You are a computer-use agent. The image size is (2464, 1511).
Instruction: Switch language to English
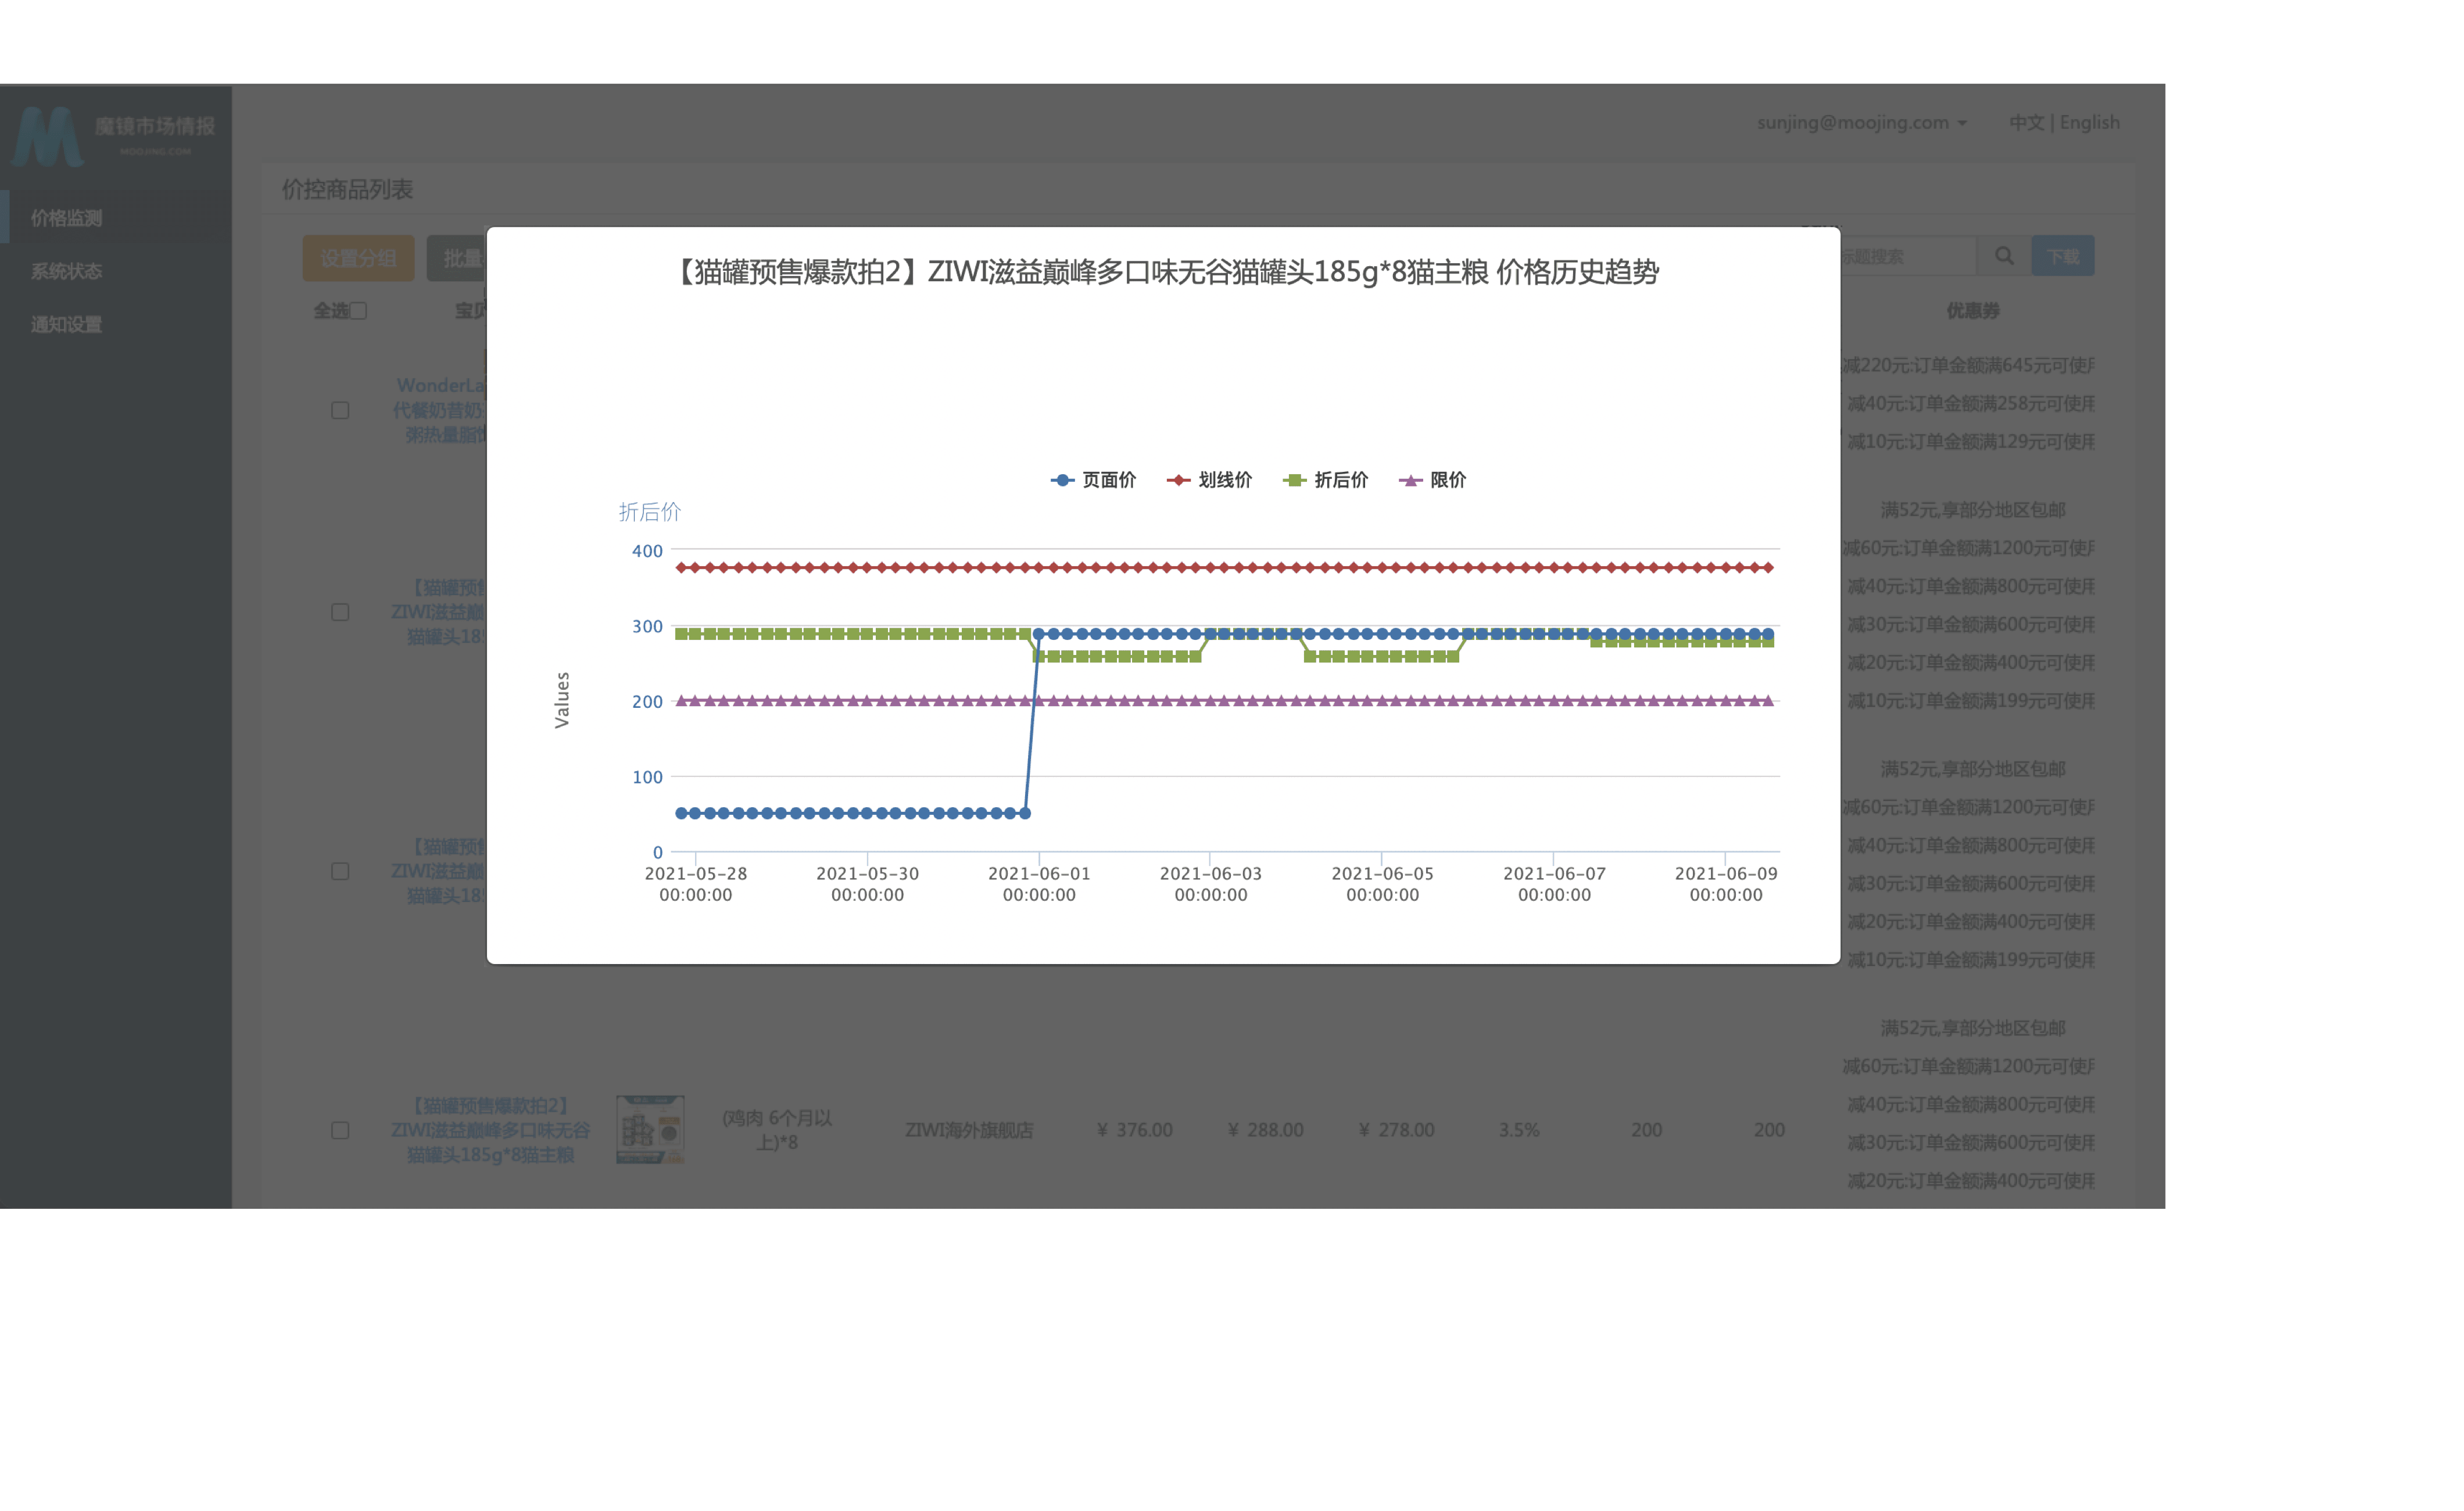pyautogui.click(x=2089, y=122)
